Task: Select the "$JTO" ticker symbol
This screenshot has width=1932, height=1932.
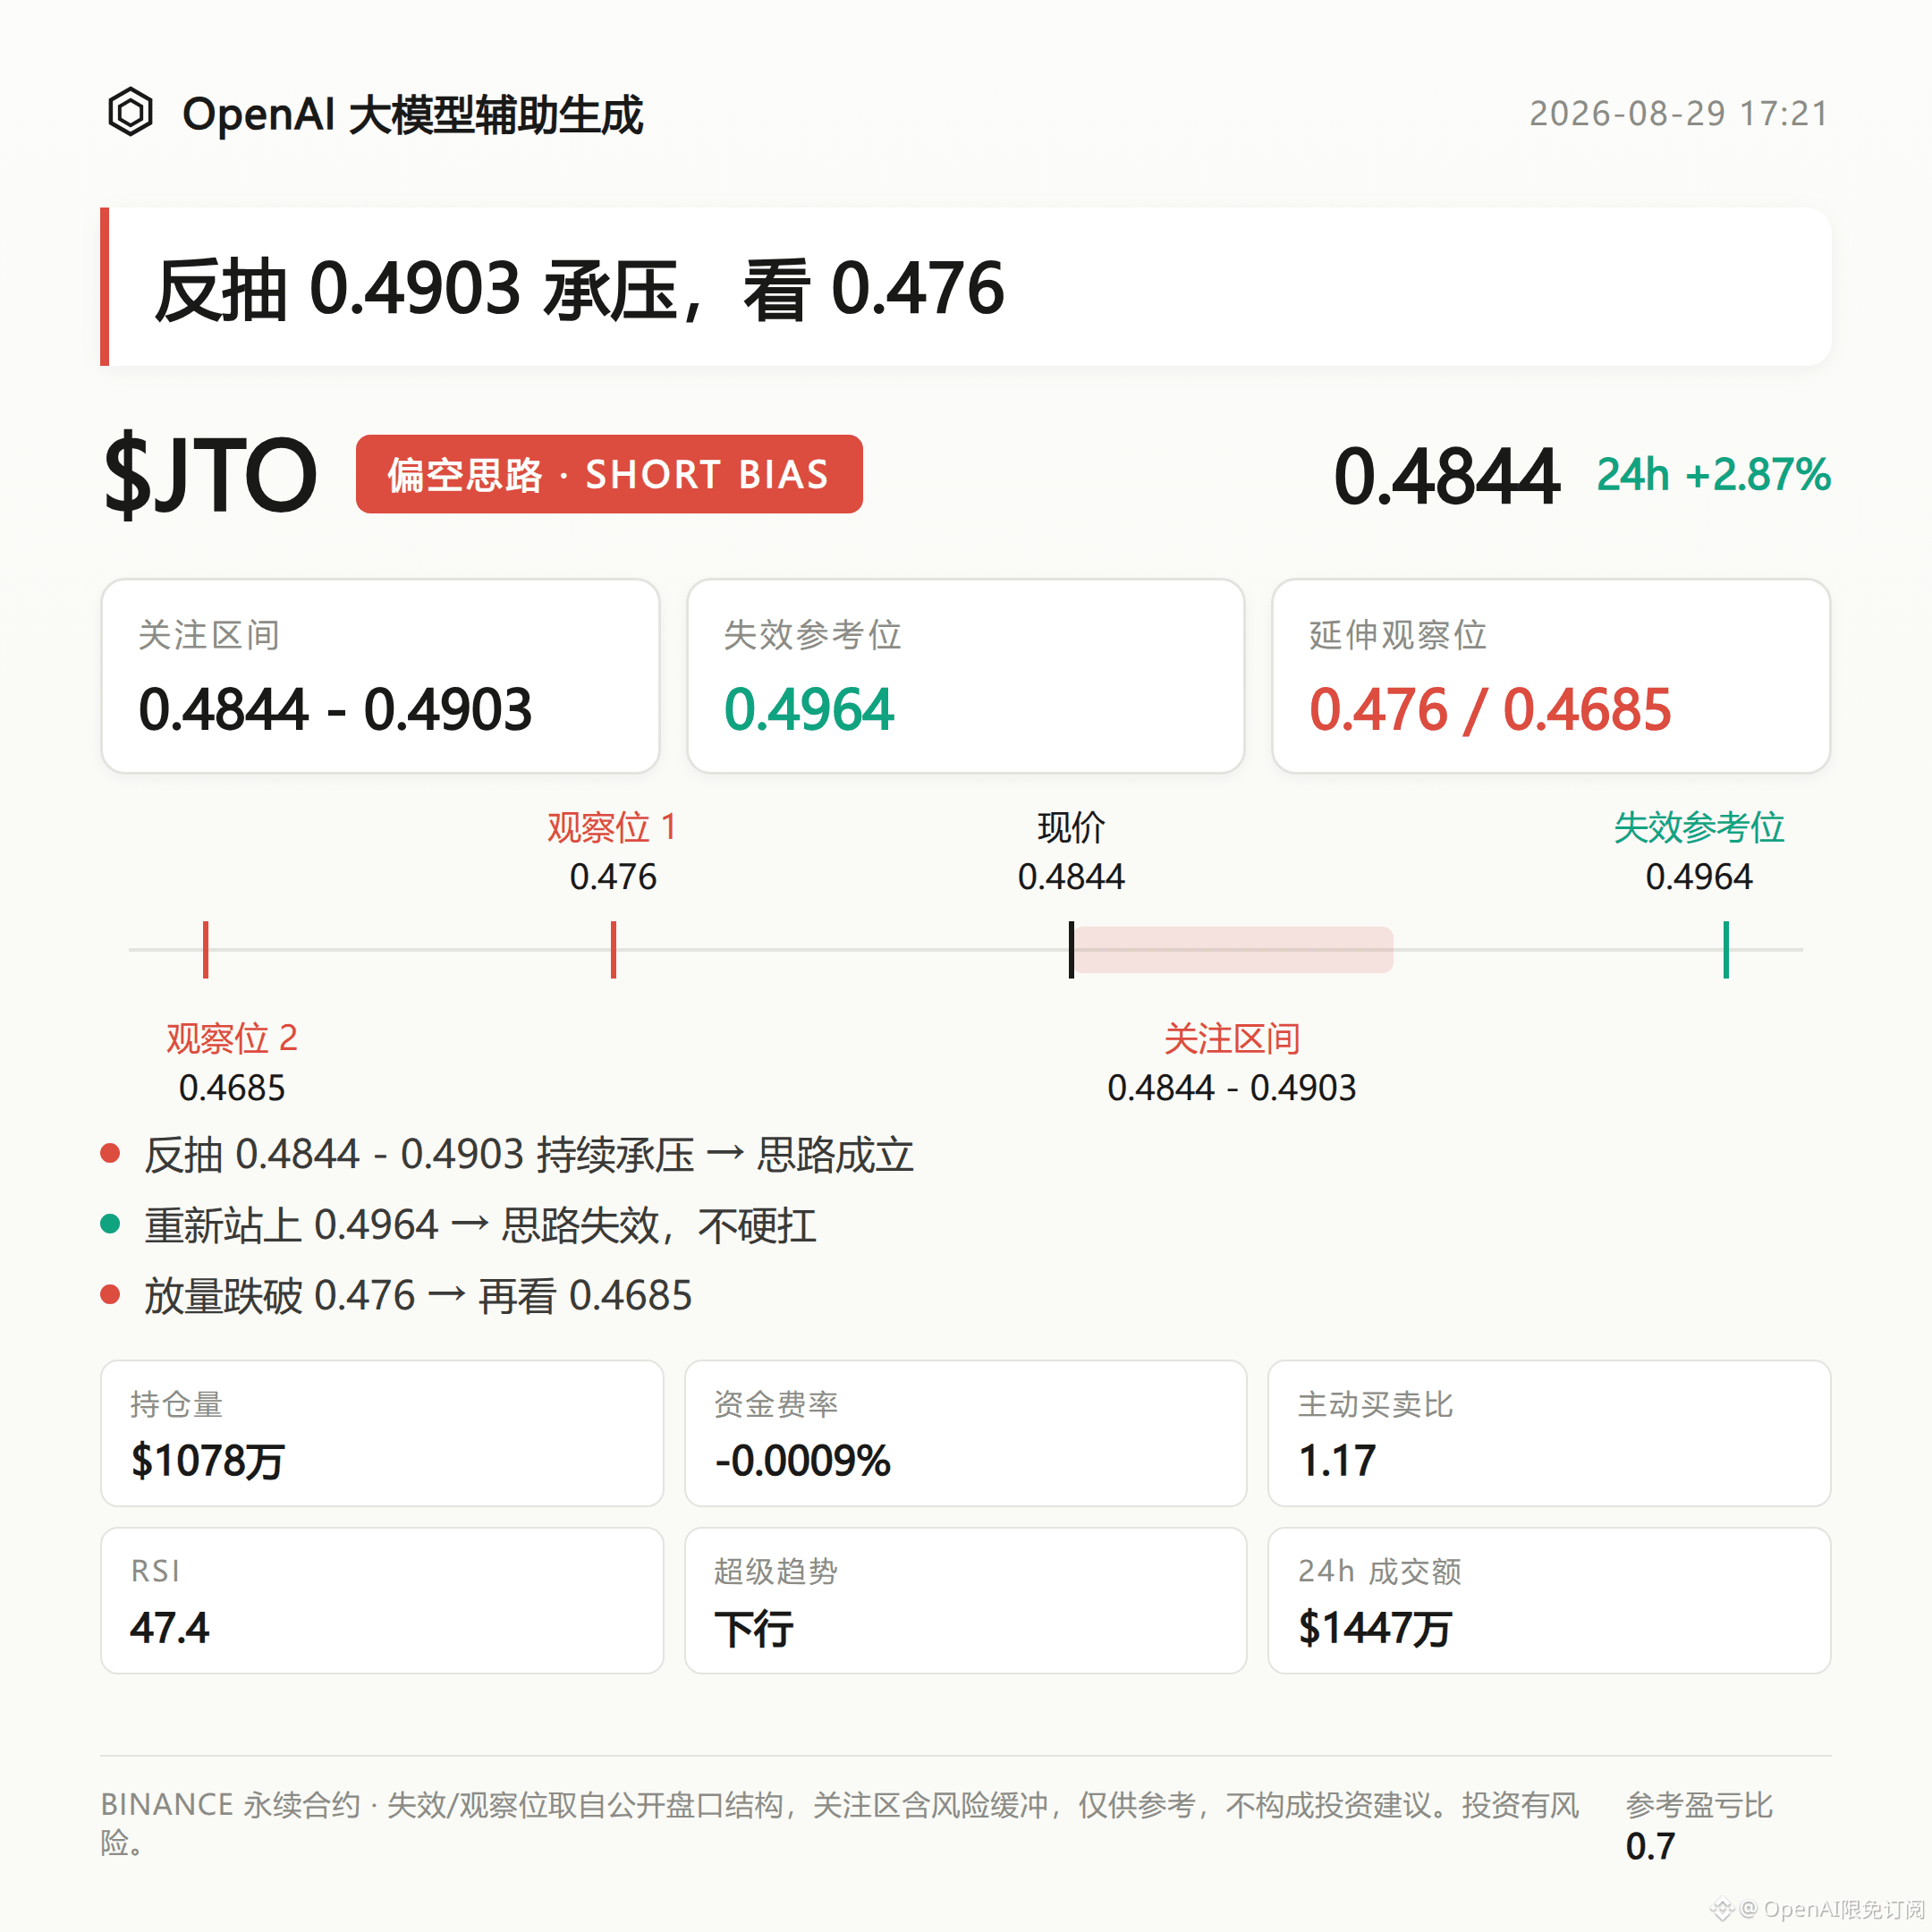Action: click(x=210, y=475)
